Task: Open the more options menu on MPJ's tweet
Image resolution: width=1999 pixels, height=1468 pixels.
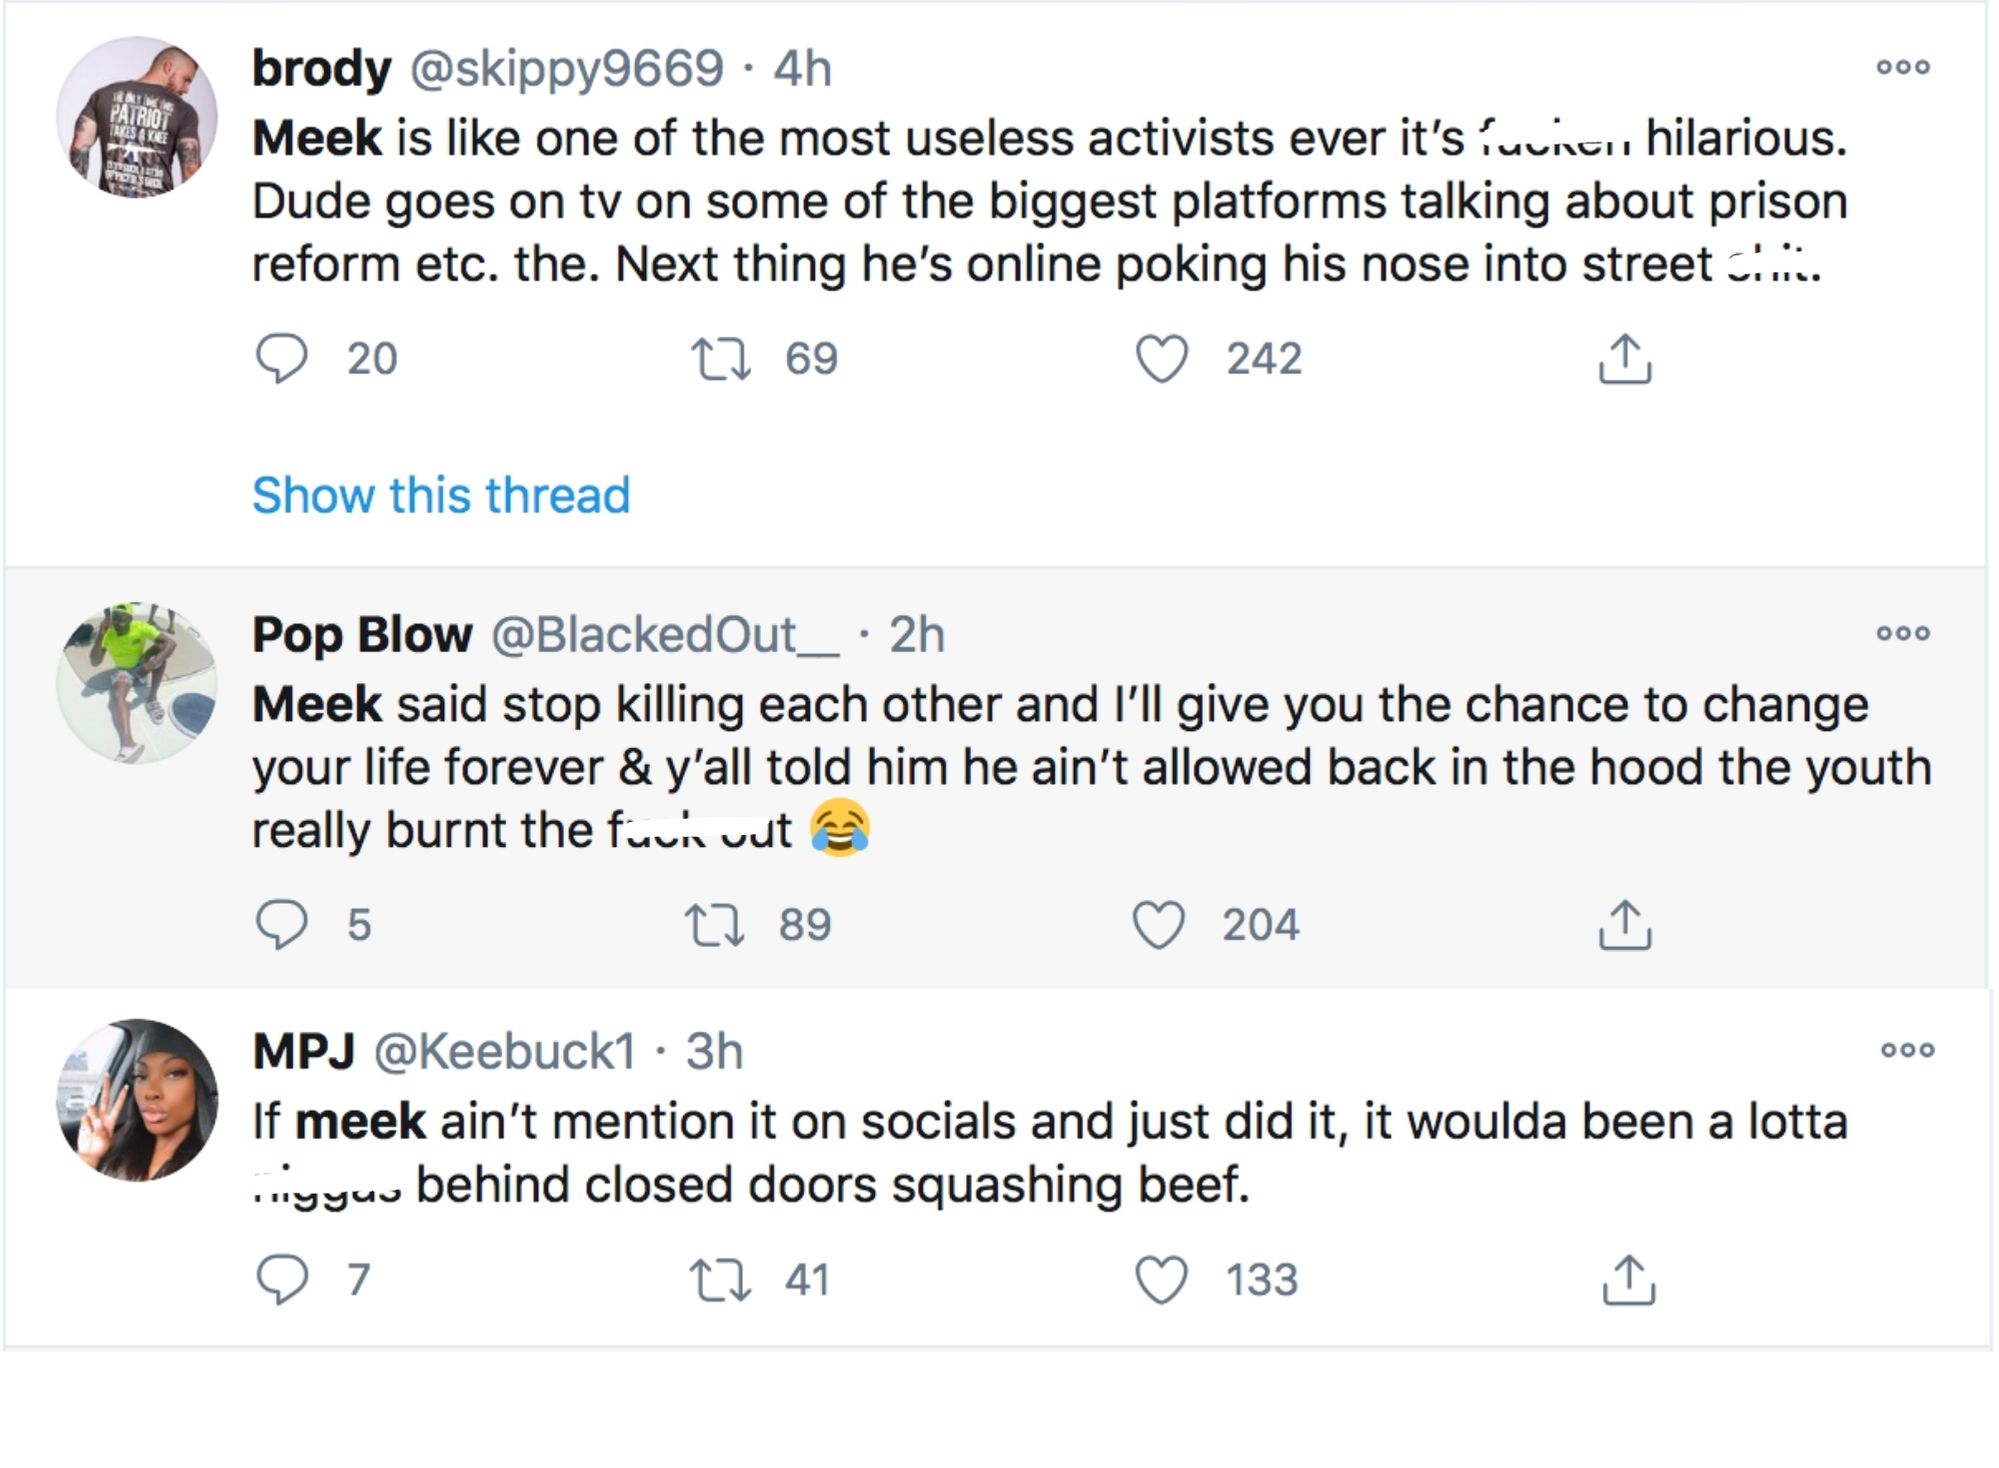Action: 1910,1048
